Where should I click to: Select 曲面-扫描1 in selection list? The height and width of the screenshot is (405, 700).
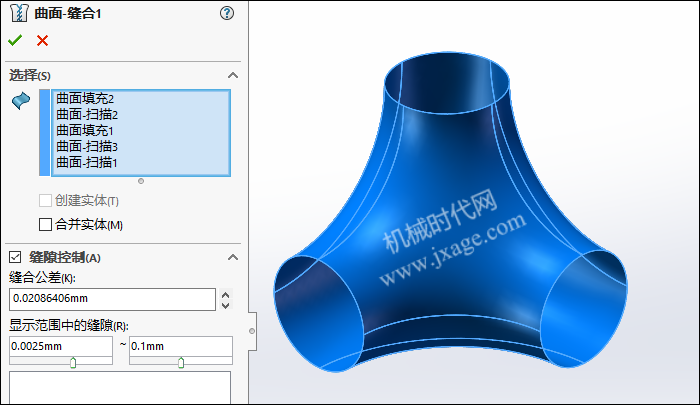pos(86,163)
